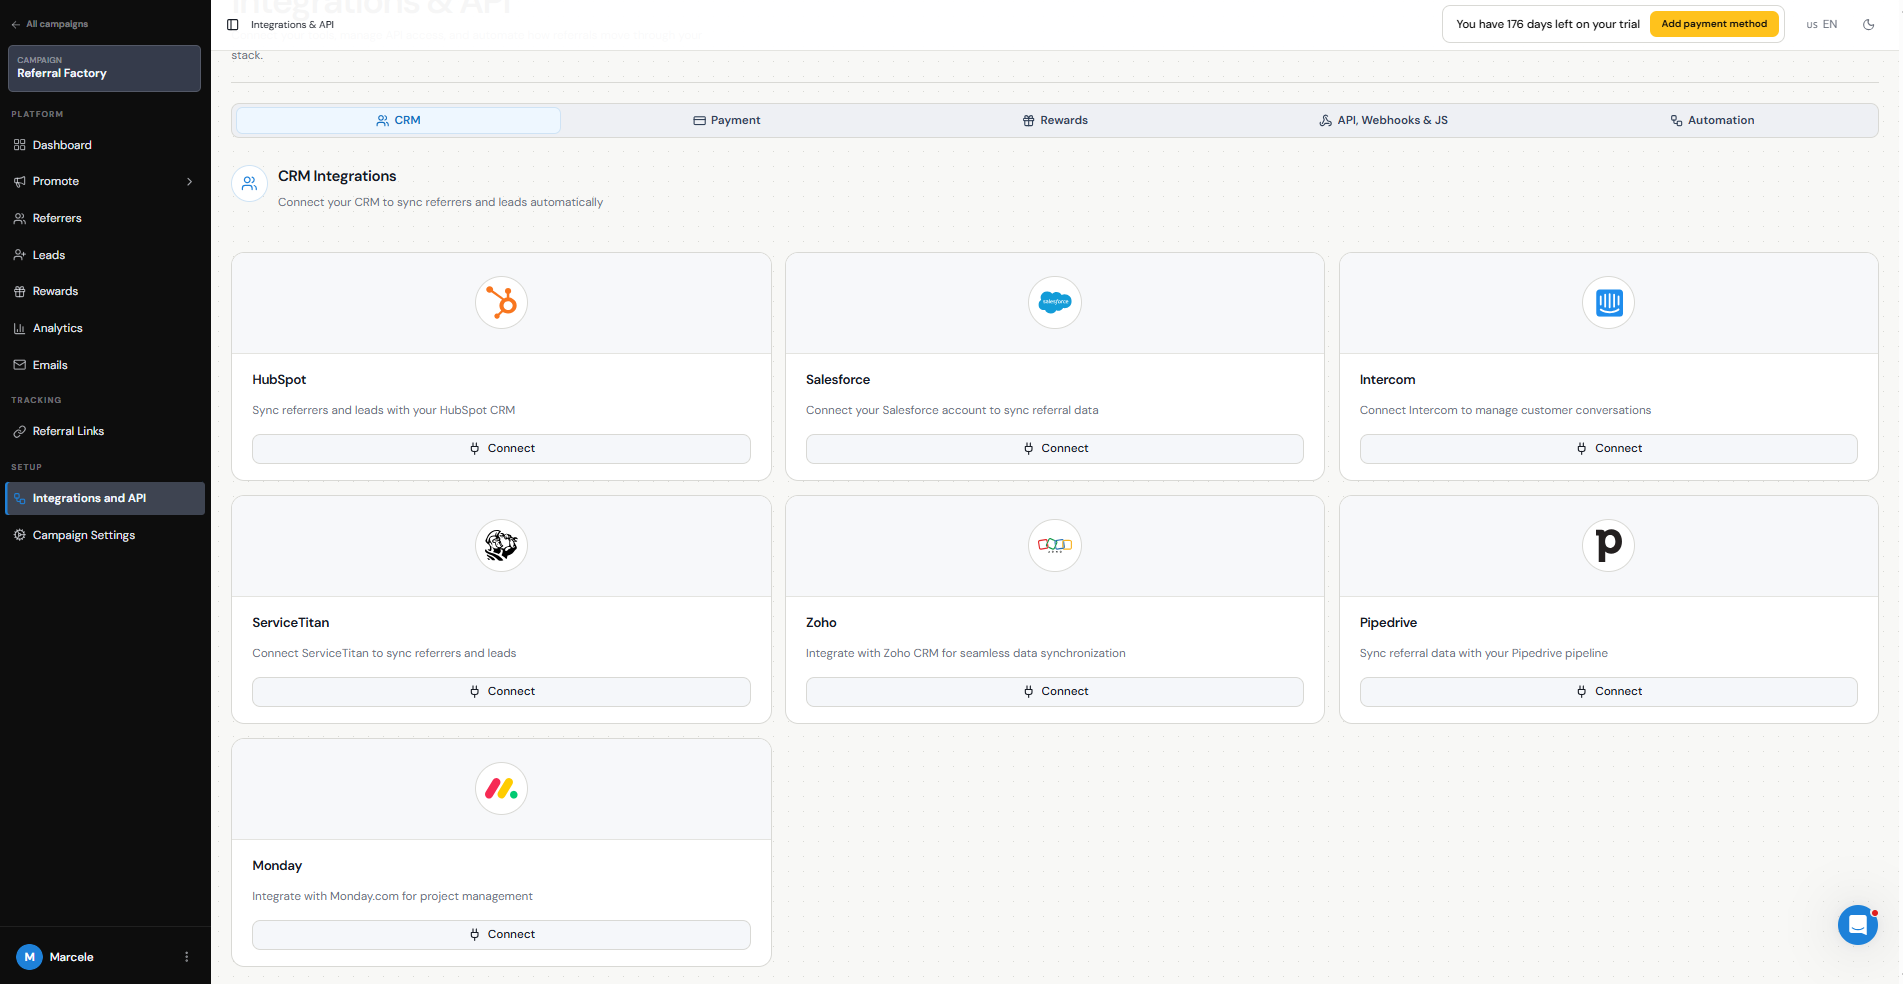Switch to the CRM tab
1903x984 pixels.
tap(398, 120)
